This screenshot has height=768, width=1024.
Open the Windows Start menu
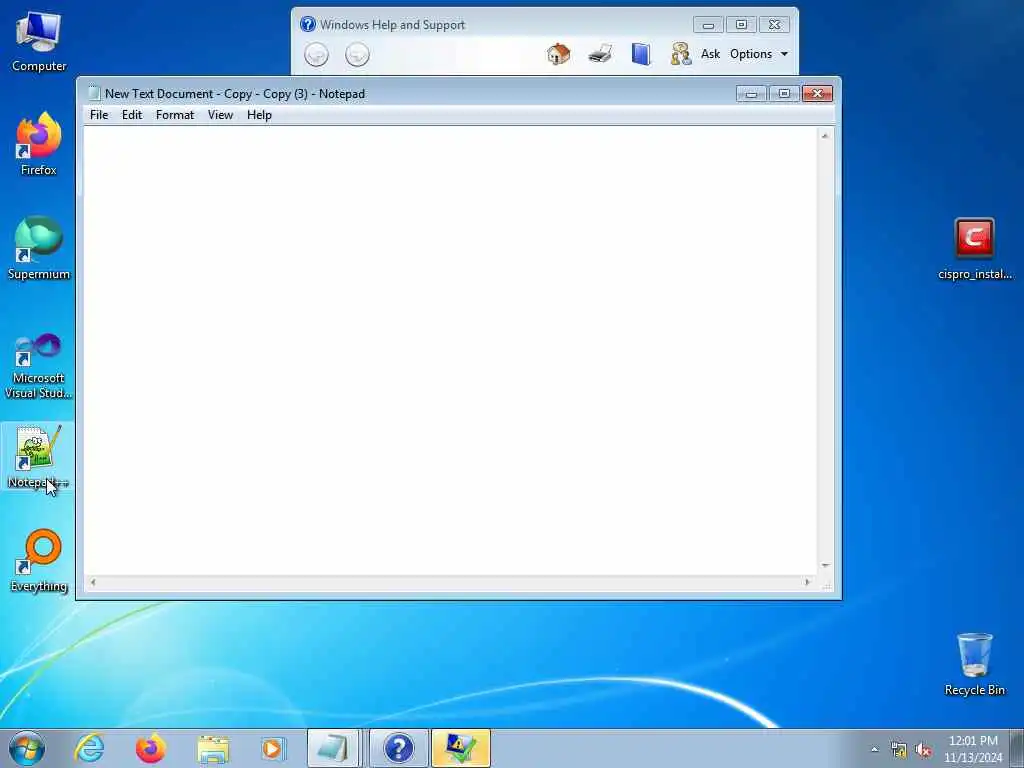(x=27, y=748)
